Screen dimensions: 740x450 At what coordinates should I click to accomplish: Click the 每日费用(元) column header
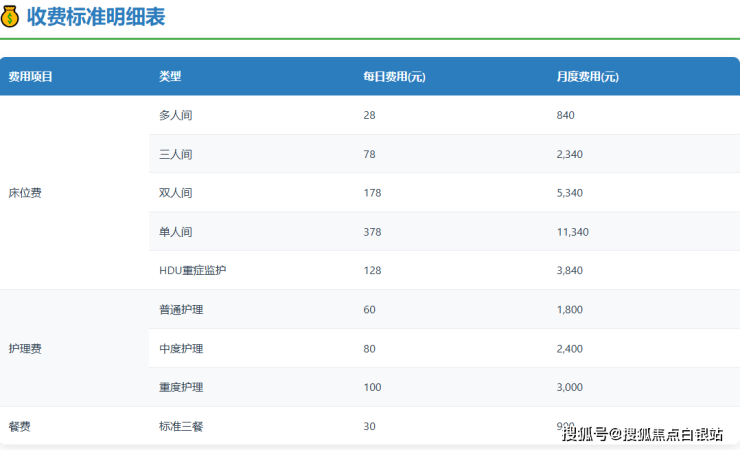tap(394, 77)
